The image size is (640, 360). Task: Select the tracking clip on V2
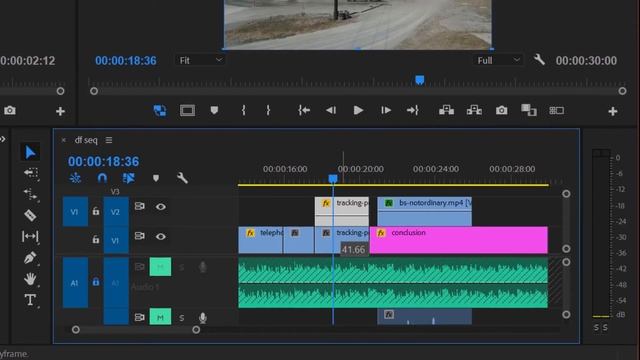[x=342, y=211]
